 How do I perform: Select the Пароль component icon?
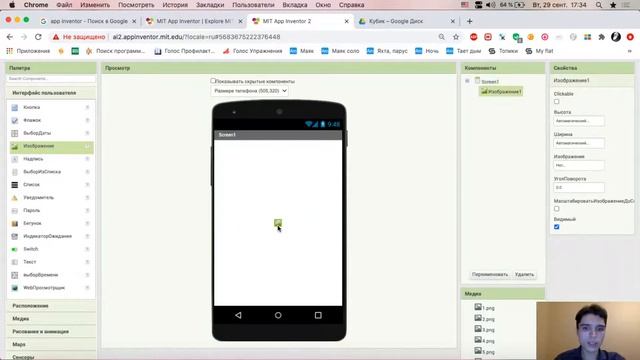(x=15, y=211)
